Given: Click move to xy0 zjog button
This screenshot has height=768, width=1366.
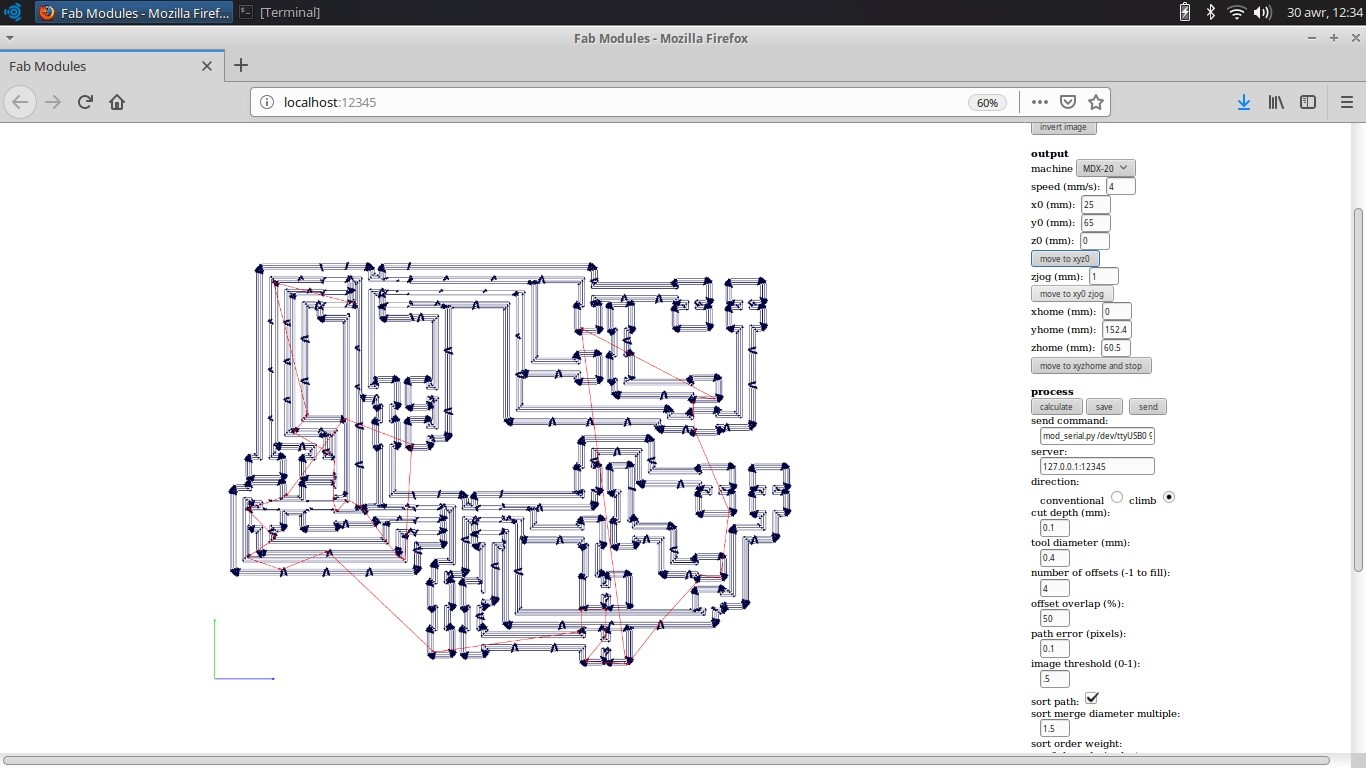Looking at the screenshot, I should coord(1072,294).
